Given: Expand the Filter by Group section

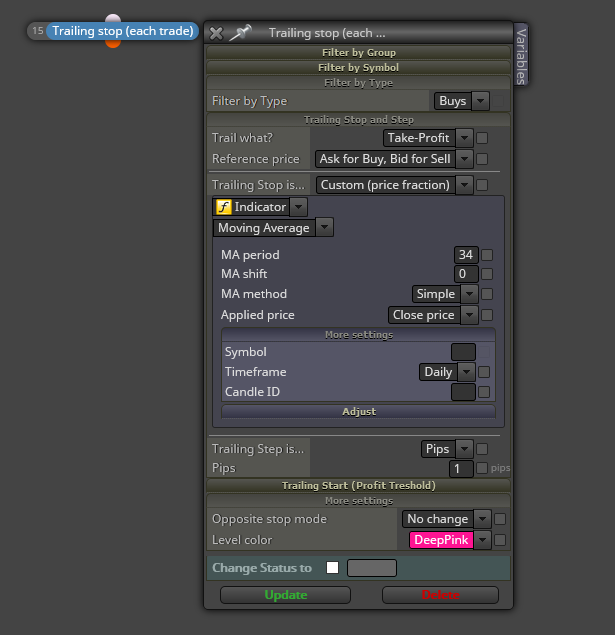Looking at the screenshot, I should [358, 53].
